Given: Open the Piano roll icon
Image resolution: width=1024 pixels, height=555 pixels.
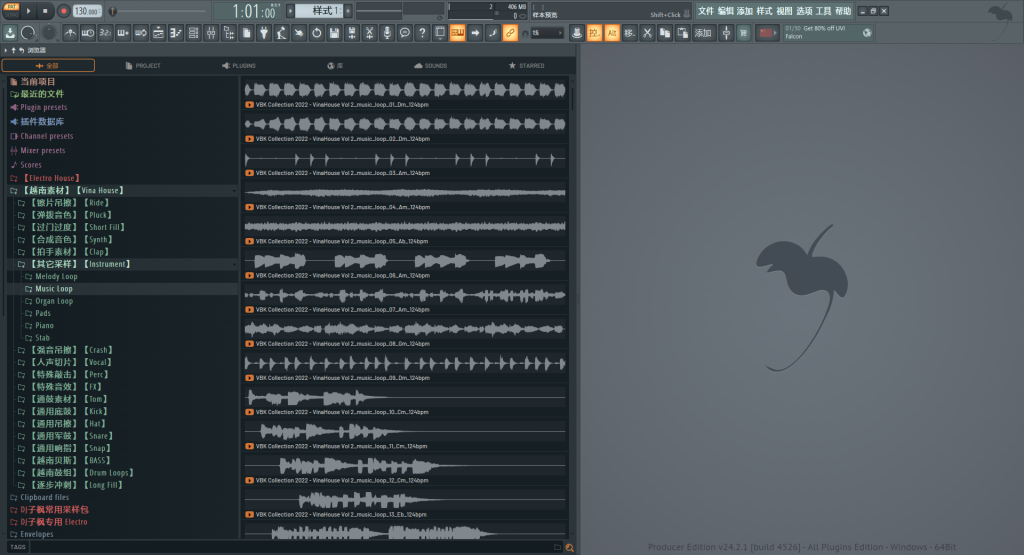Looking at the screenshot, I should (176, 33).
